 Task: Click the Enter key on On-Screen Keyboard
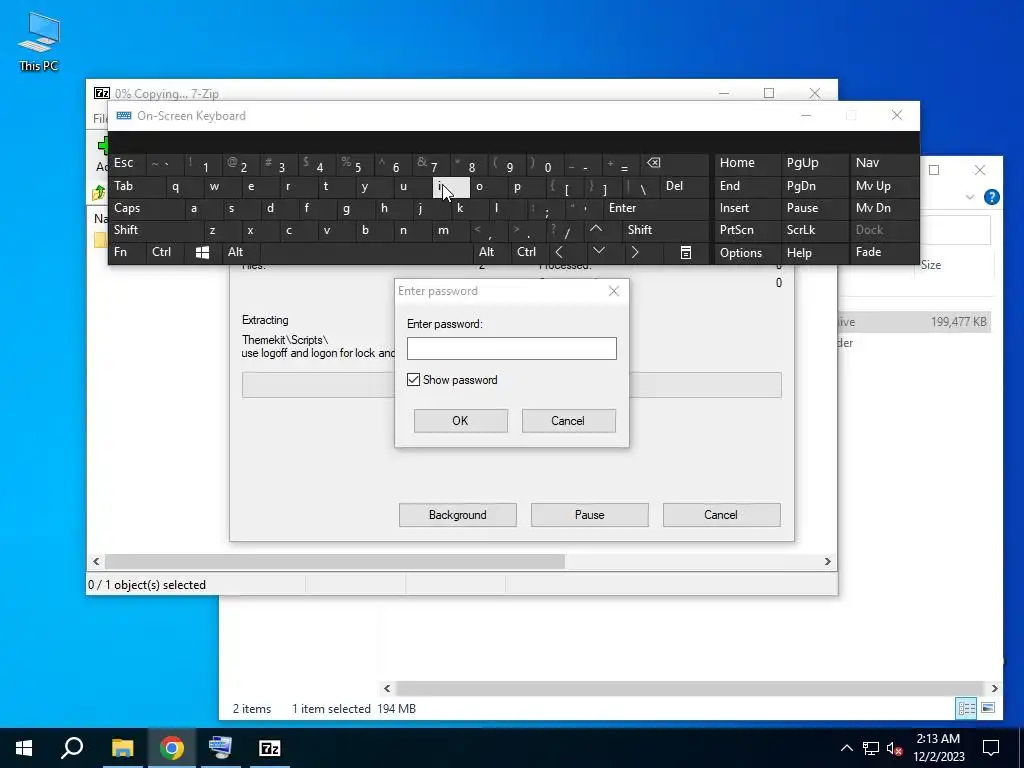click(656, 208)
